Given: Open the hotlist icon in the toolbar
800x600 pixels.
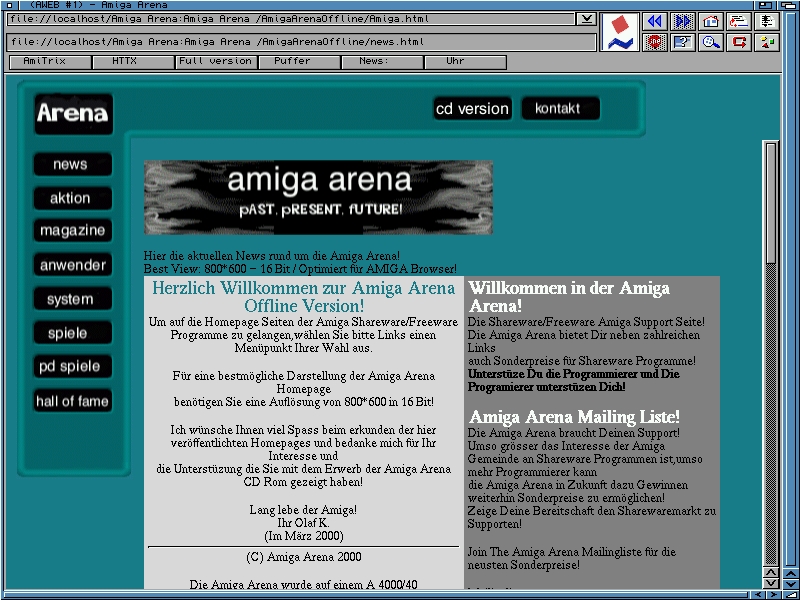Looking at the screenshot, I should click(x=739, y=21).
